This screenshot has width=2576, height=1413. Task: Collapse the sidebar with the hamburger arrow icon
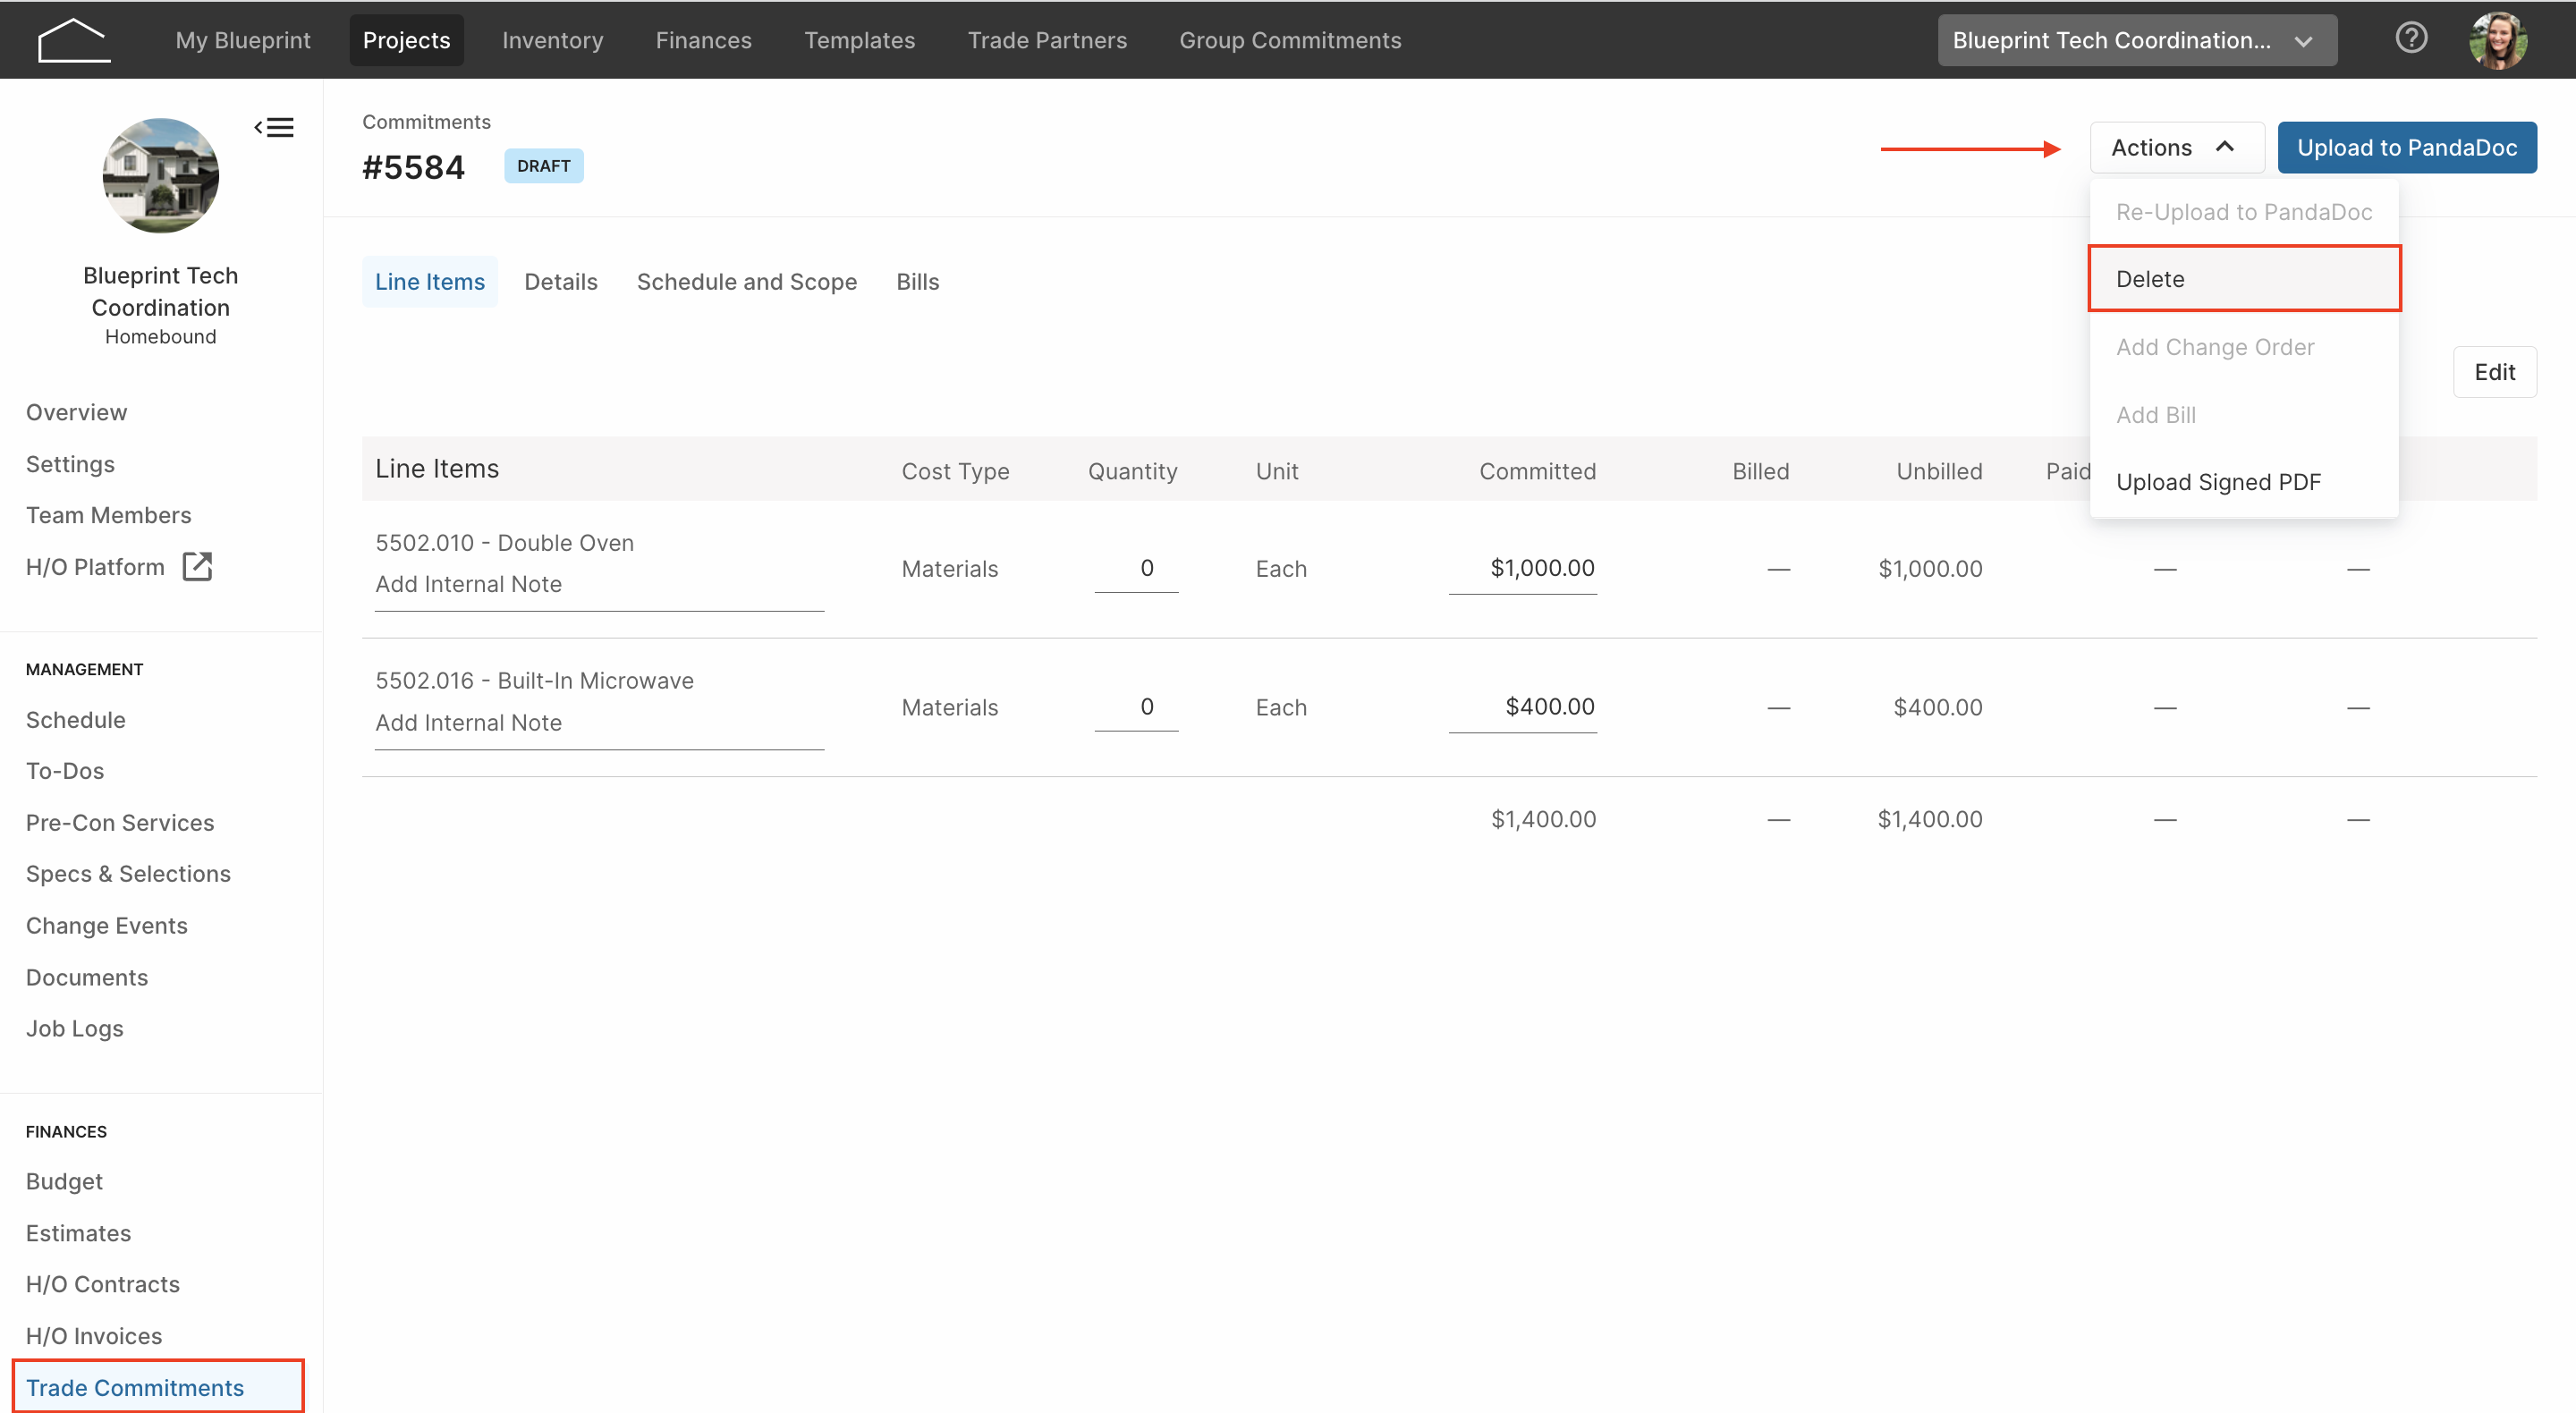coord(273,127)
